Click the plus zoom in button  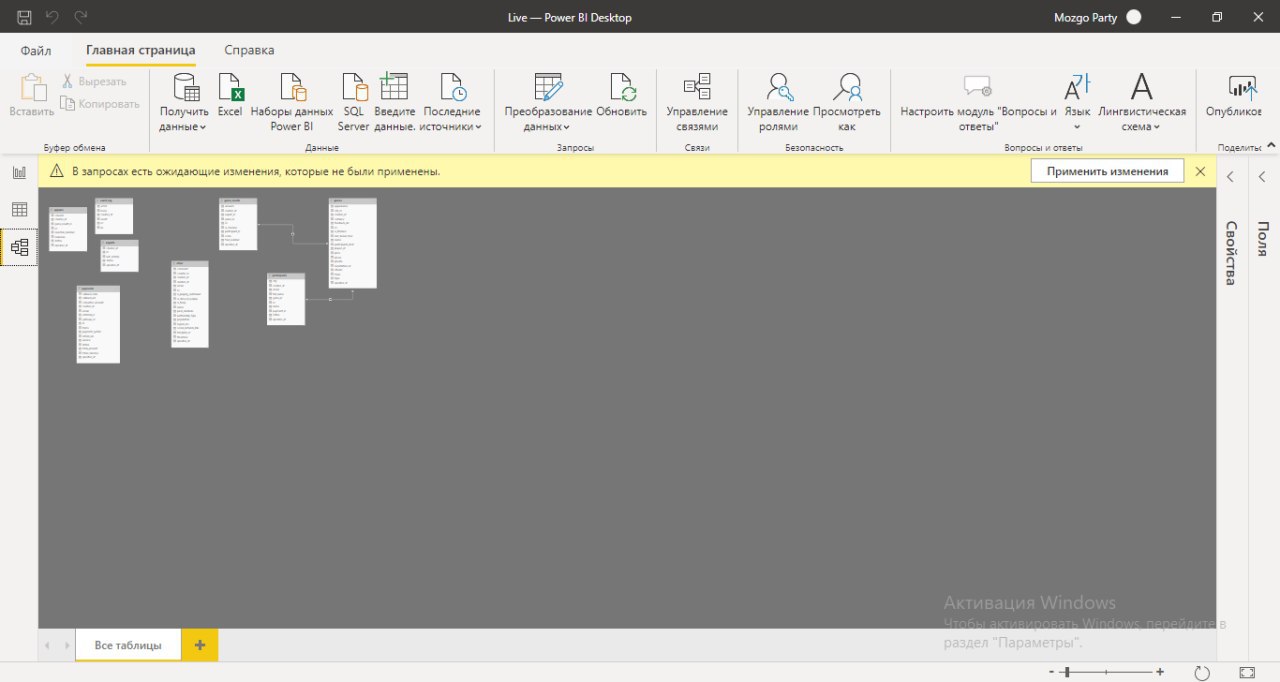(1160, 672)
